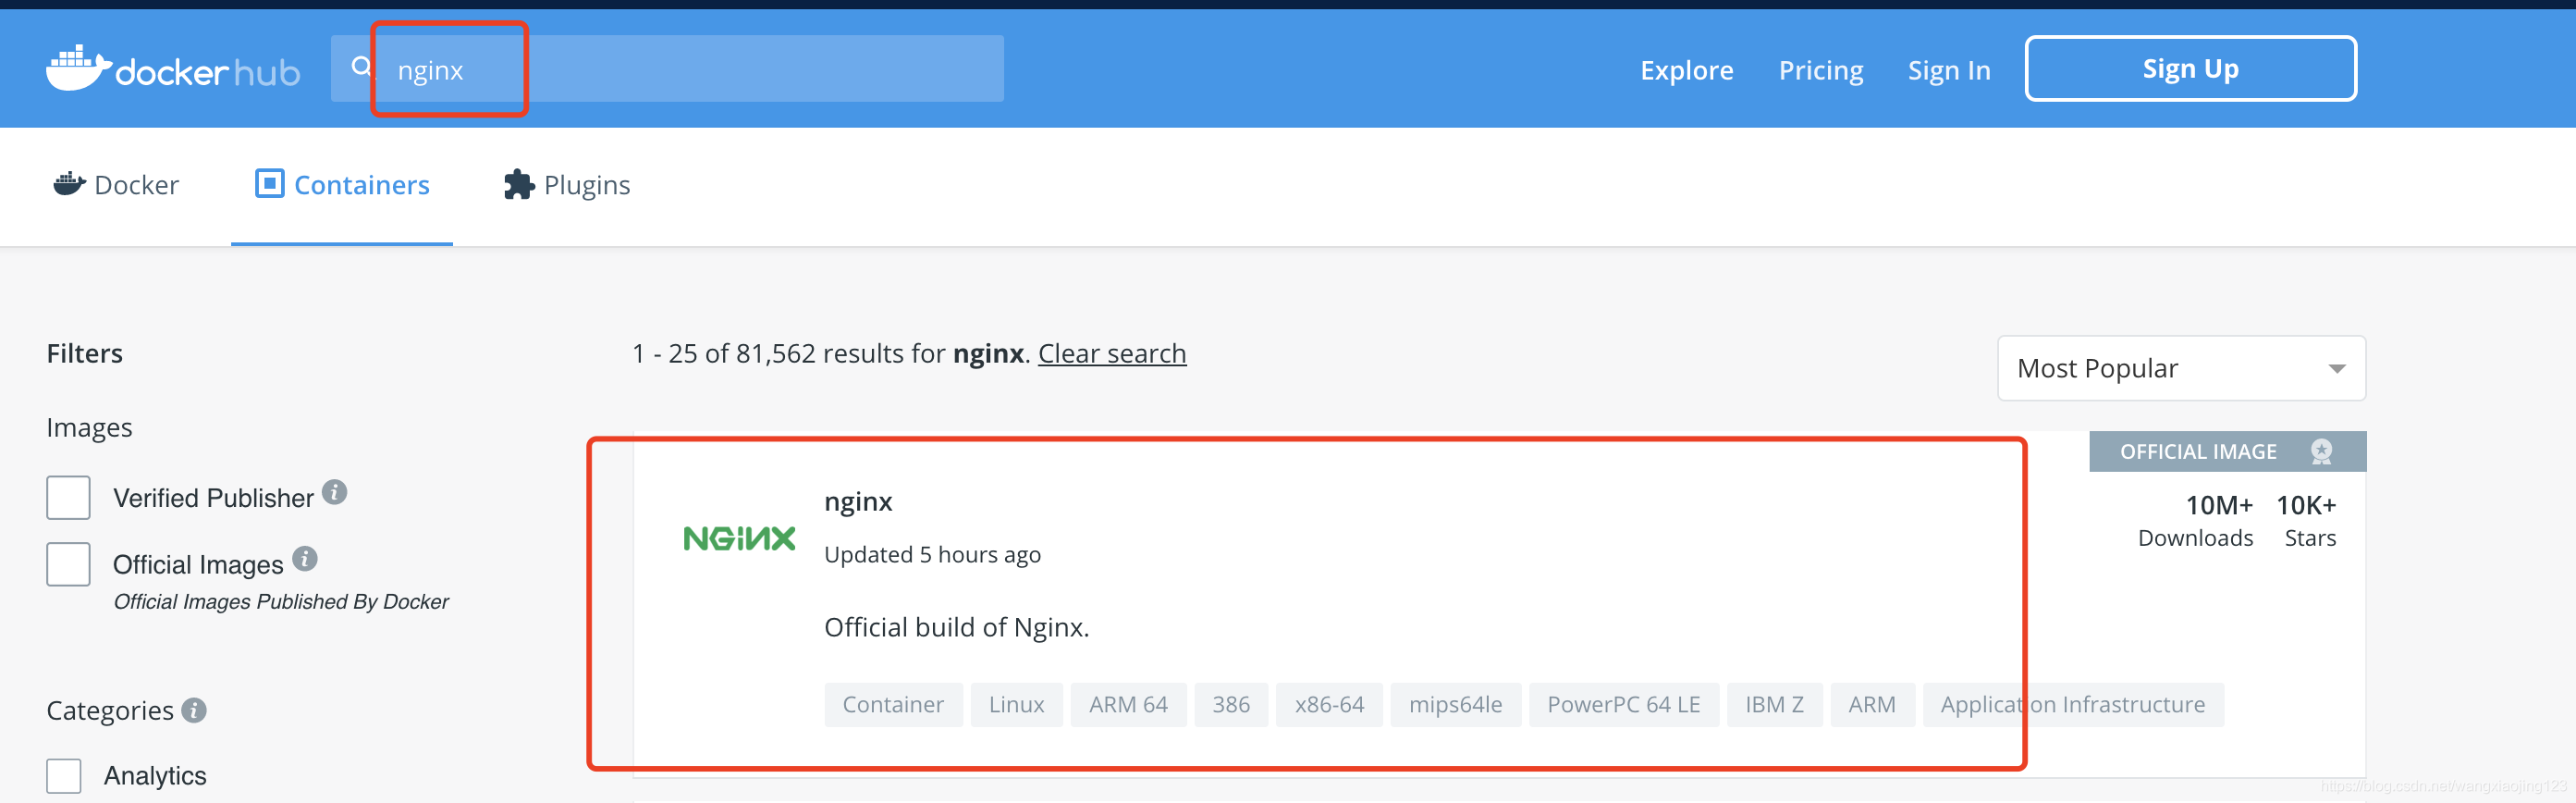Click the Filters heading

(85, 353)
